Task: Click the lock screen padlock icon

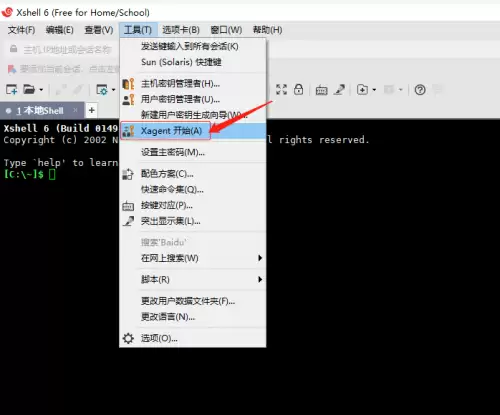Action: [298, 89]
